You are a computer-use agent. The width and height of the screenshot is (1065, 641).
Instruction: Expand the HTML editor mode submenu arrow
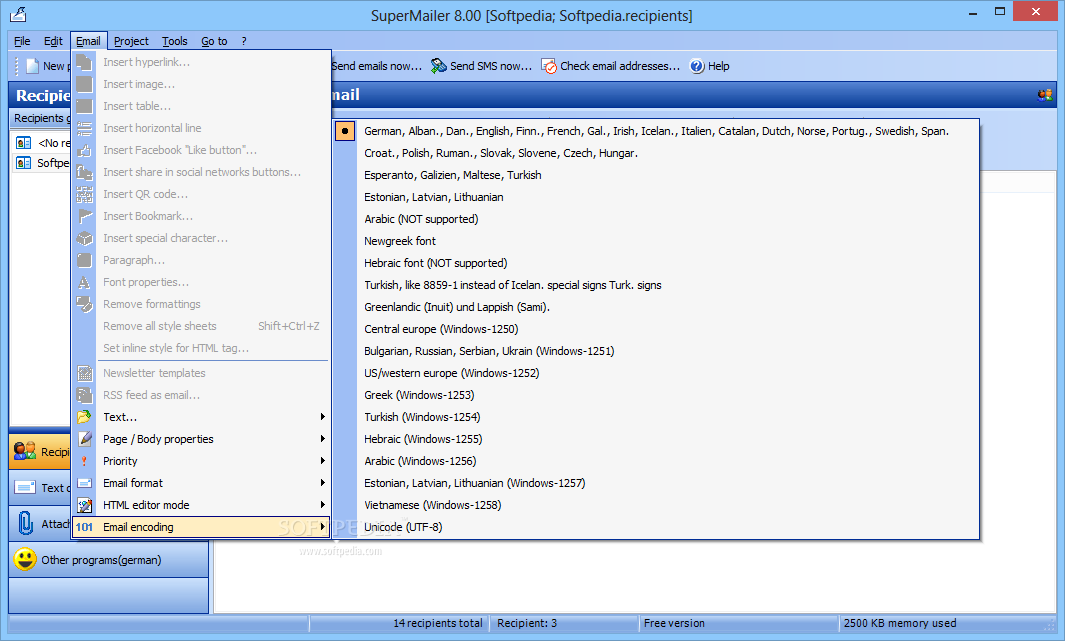[x=323, y=505]
